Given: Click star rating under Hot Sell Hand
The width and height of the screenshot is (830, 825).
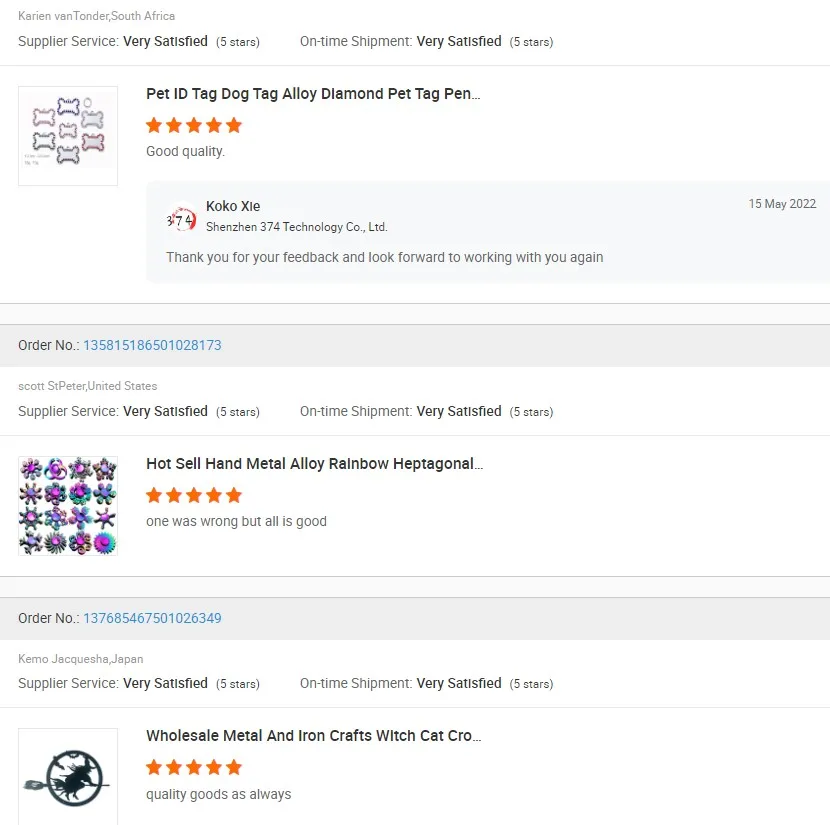Looking at the screenshot, I should pos(194,495).
